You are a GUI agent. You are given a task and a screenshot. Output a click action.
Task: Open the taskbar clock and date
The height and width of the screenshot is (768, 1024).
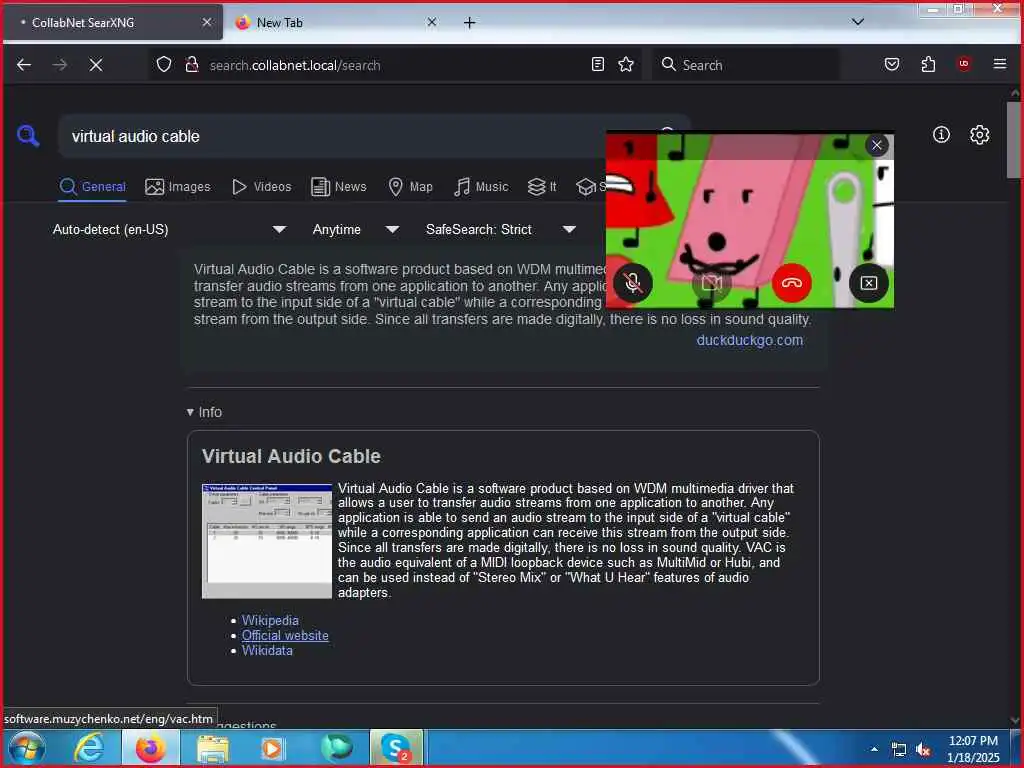click(972, 749)
